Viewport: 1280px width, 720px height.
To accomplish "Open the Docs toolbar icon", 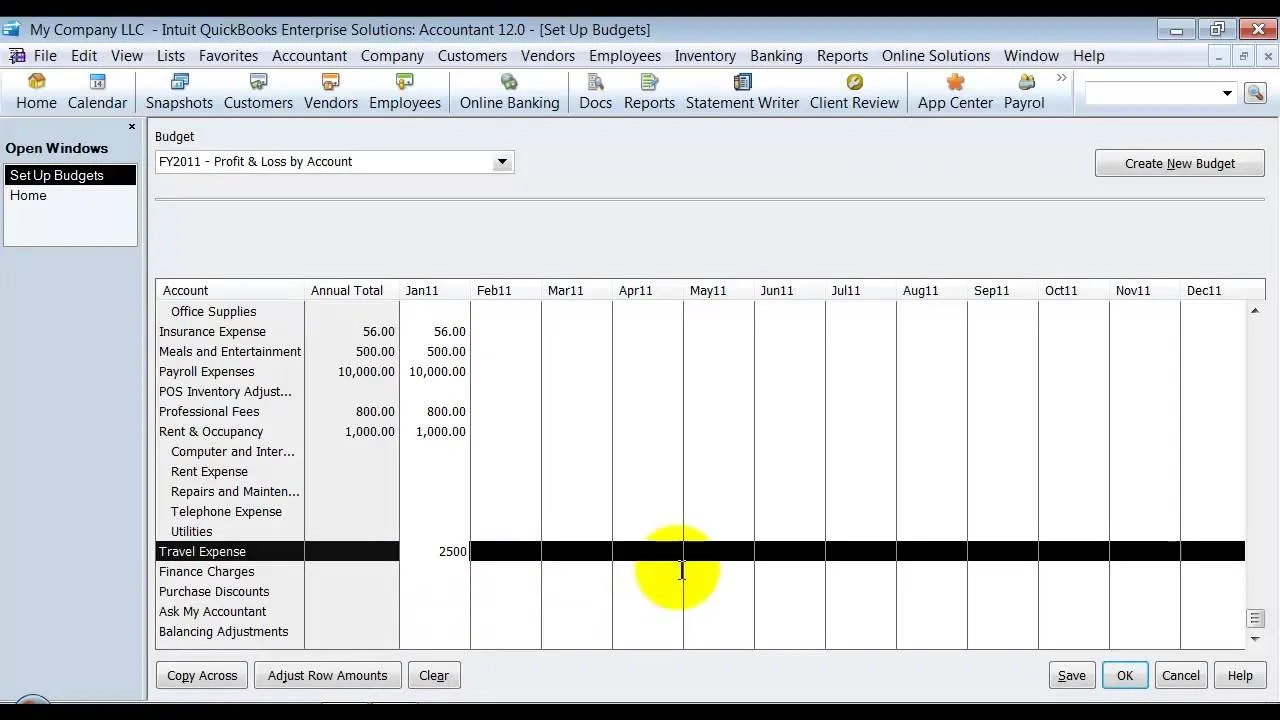I will (x=595, y=91).
